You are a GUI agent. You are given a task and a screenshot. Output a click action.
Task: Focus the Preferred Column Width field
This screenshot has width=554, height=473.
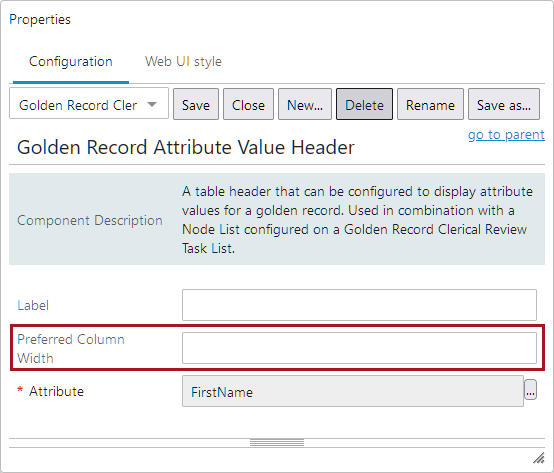[359, 348]
